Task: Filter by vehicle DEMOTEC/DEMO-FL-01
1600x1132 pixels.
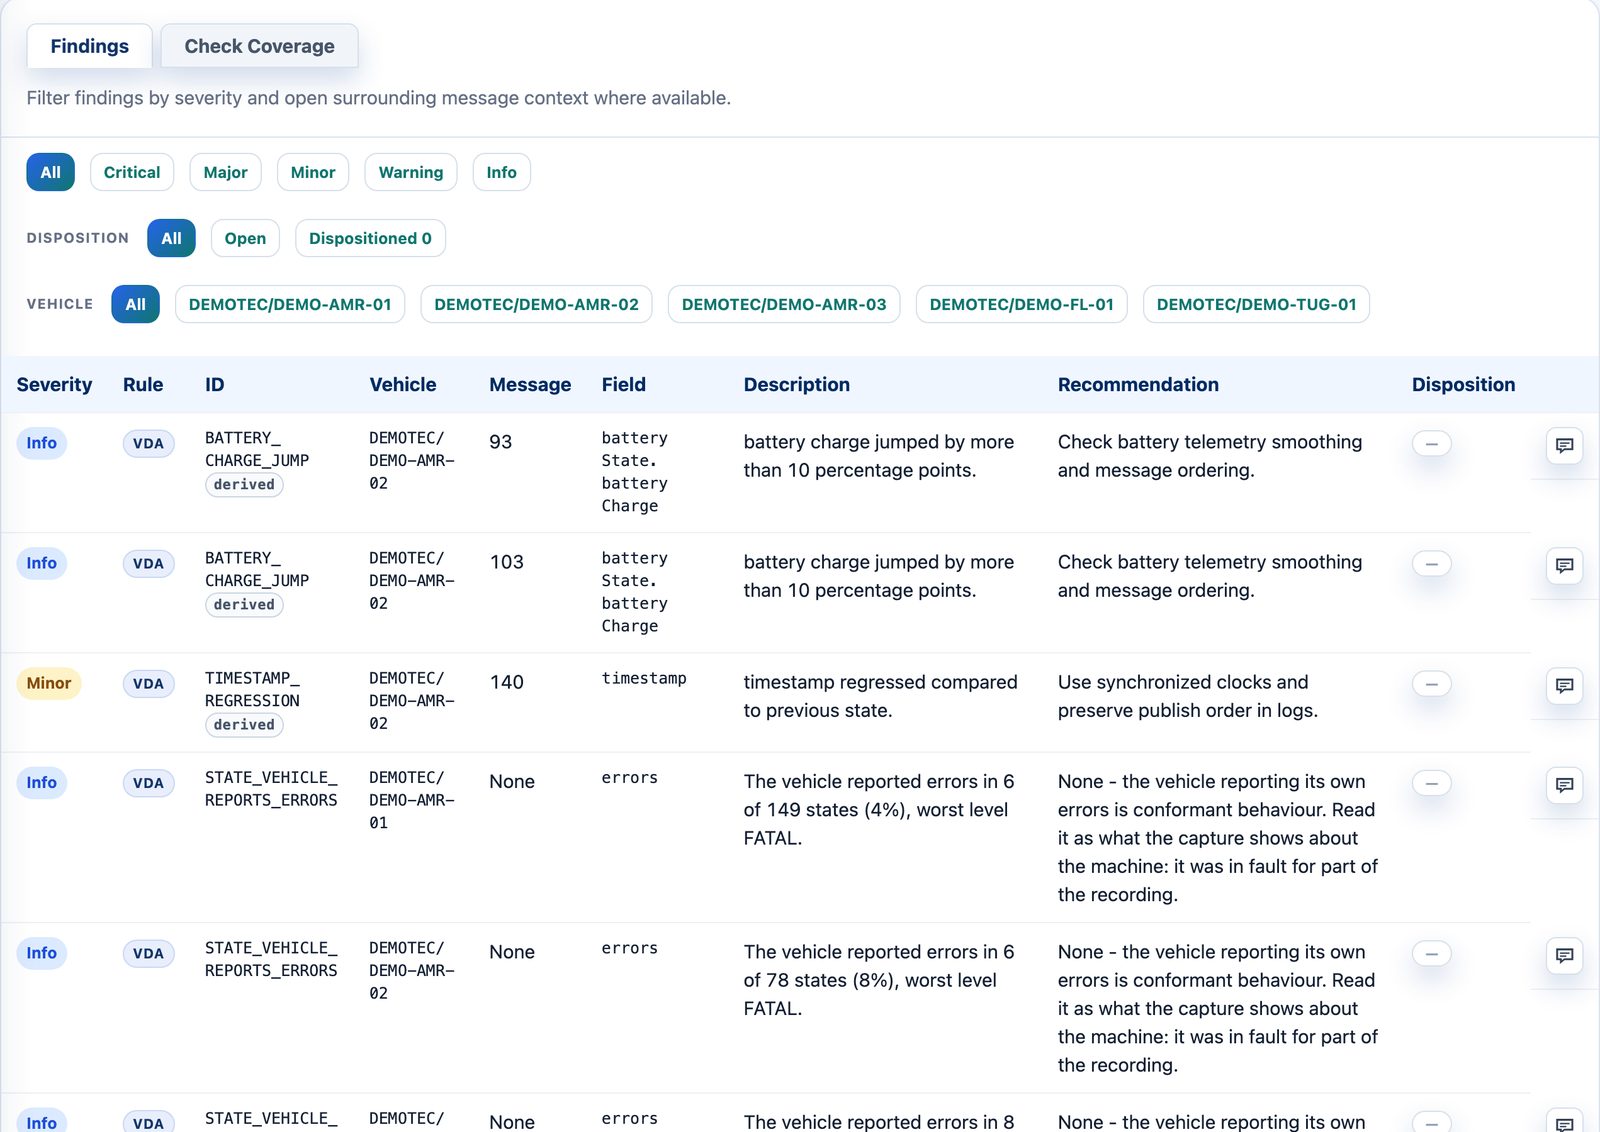Action: pyautogui.click(x=1022, y=304)
